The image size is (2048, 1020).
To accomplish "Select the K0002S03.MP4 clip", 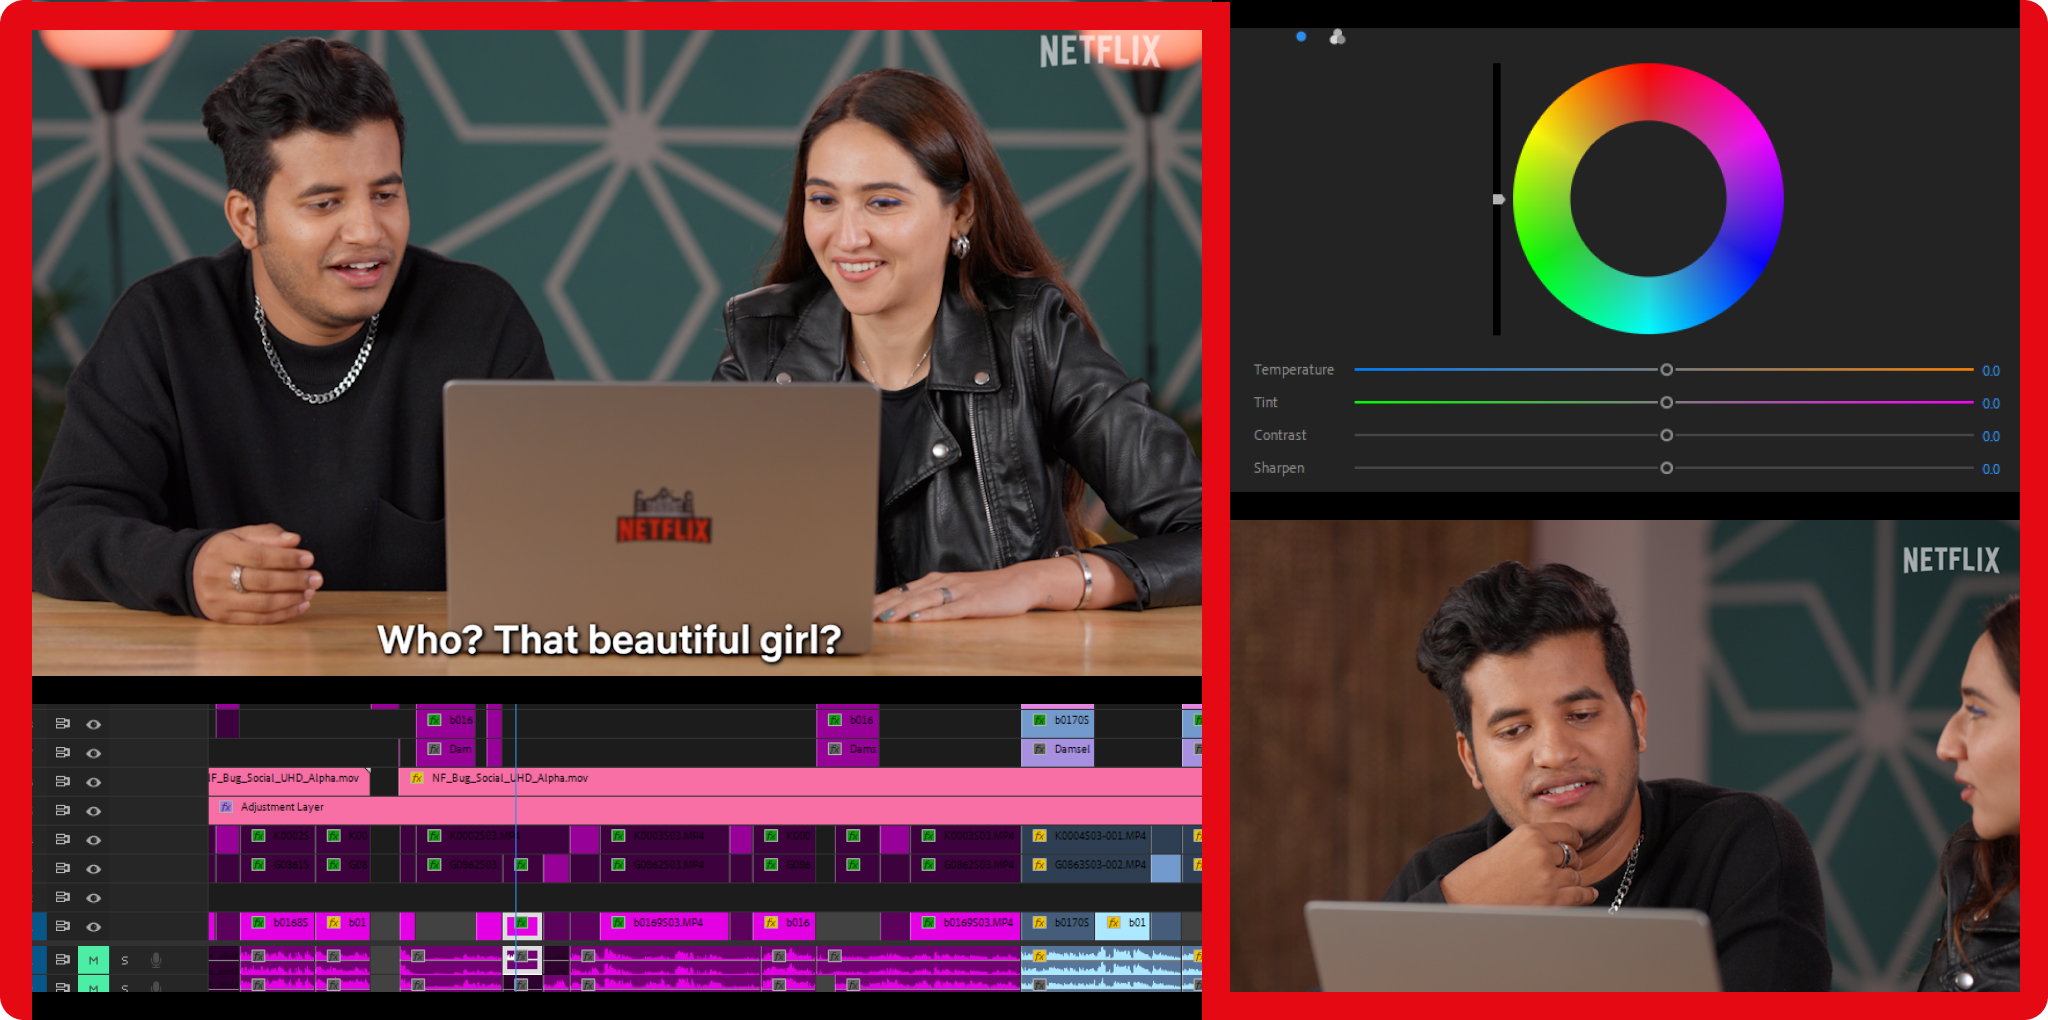I will pyautogui.click(x=494, y=839).
